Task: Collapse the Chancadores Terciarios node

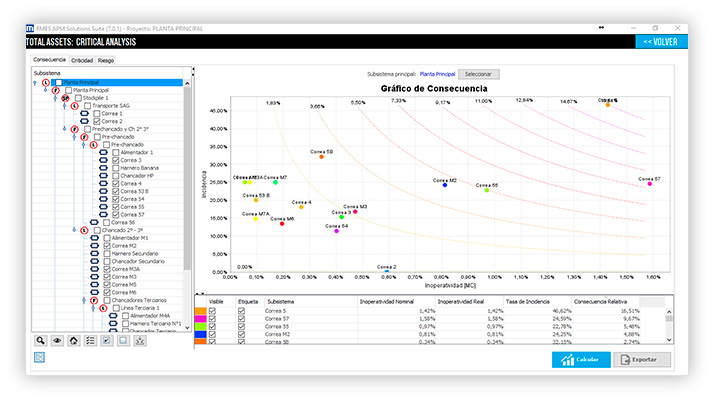Action: pos(84,300)
